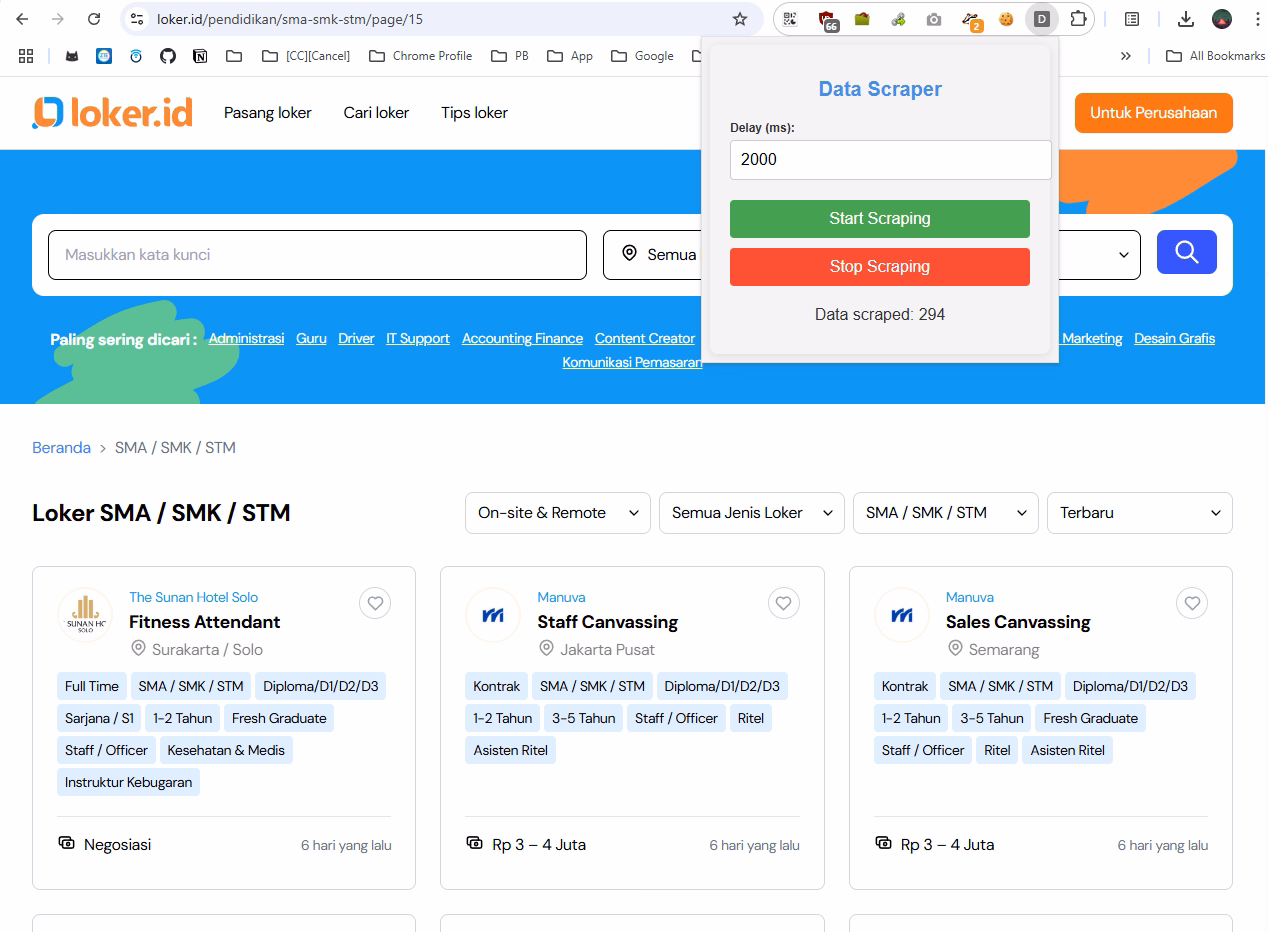Bookmark this page with star icon
The height and width of the screenshot is (932, 1268).
(x=740, y=19)
